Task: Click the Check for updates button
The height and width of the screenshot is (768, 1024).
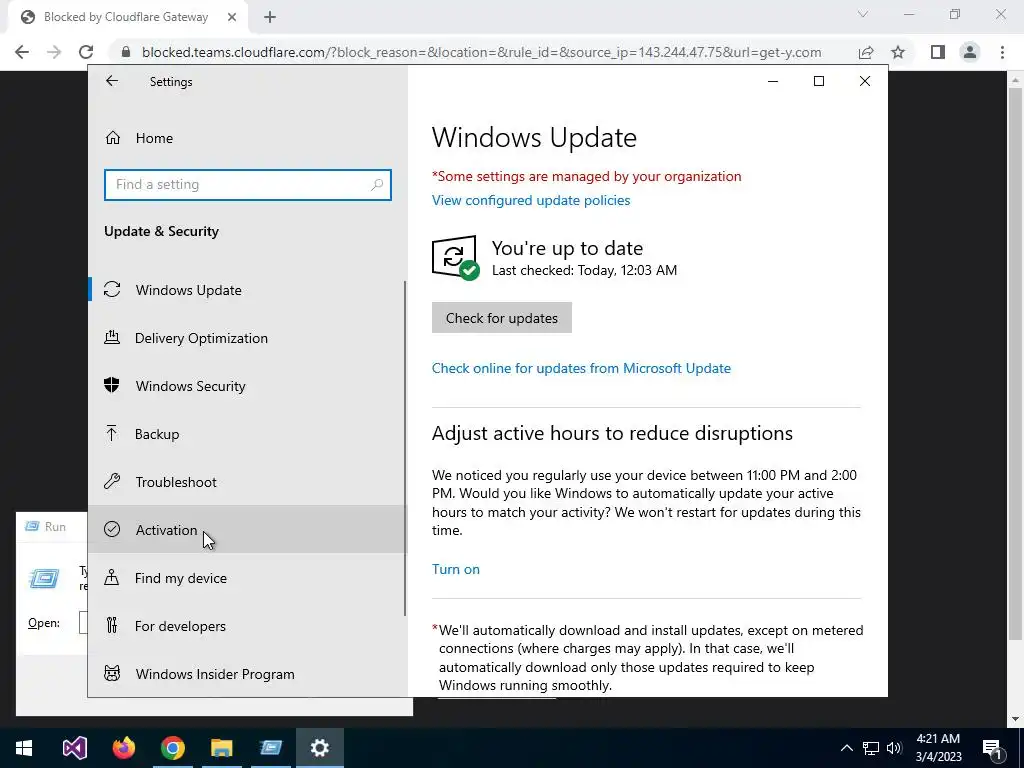Action: point(502,318)
